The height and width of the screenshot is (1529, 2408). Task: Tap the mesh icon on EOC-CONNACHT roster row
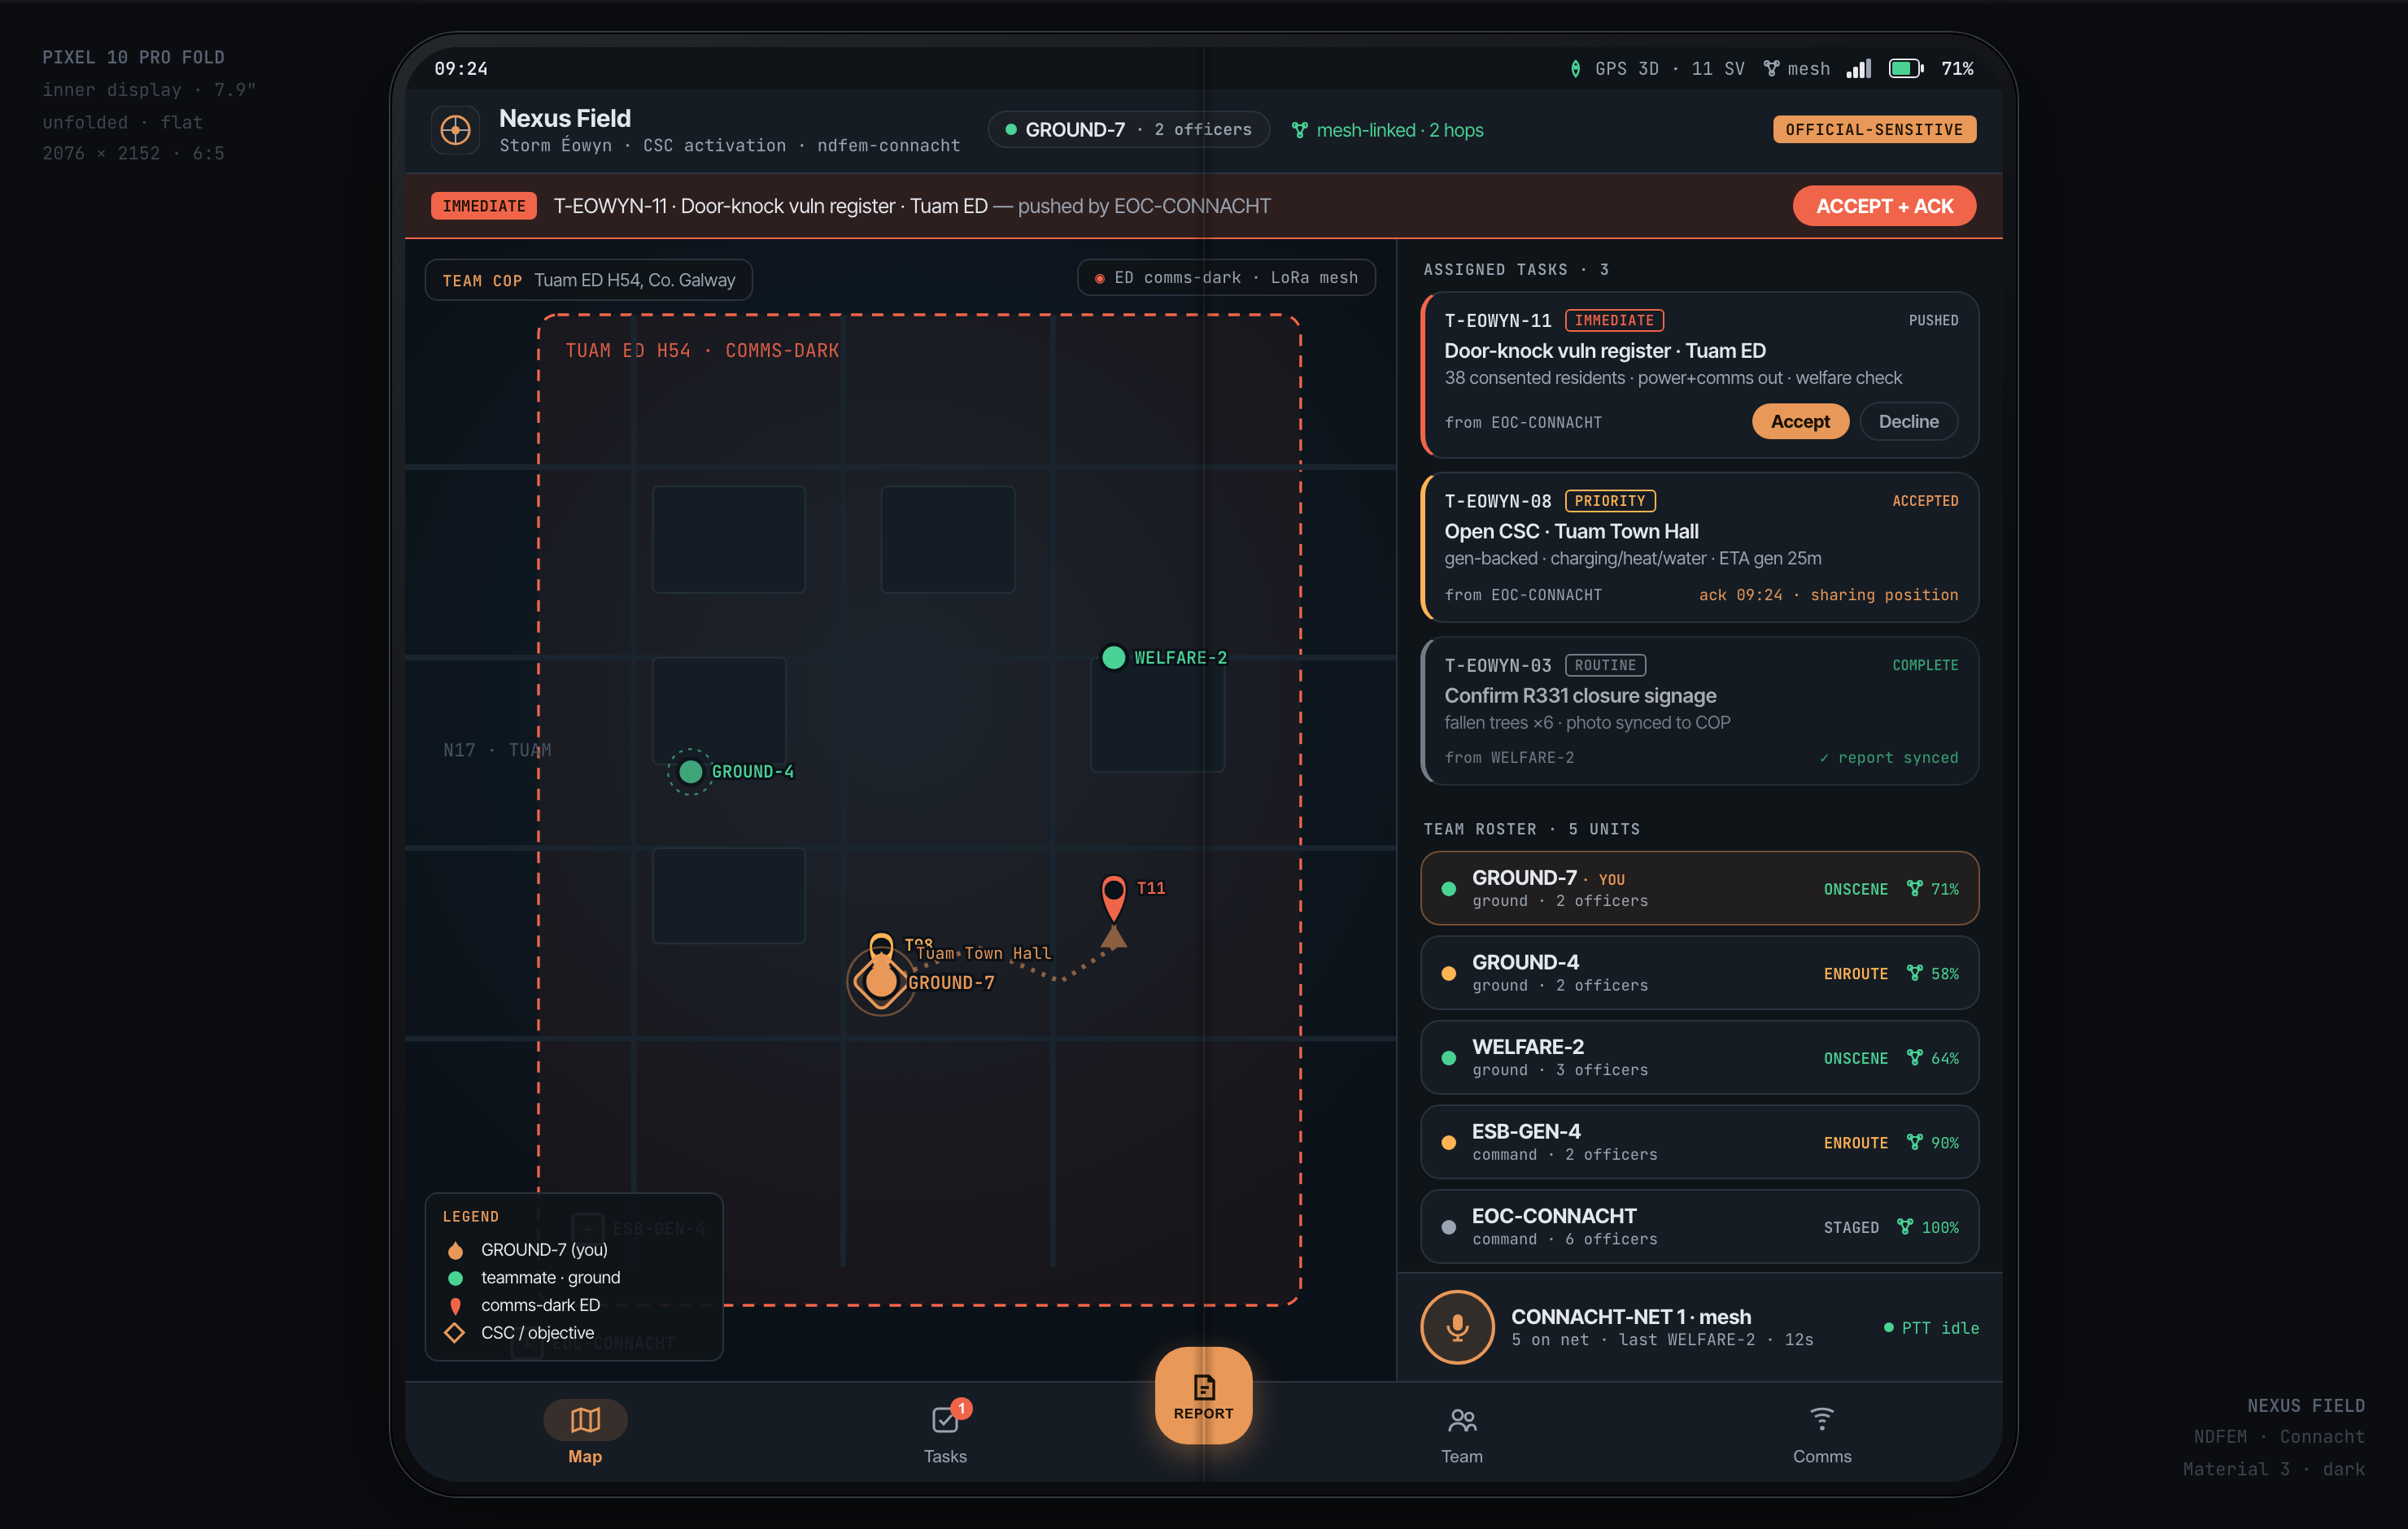click(1905, 1227)
